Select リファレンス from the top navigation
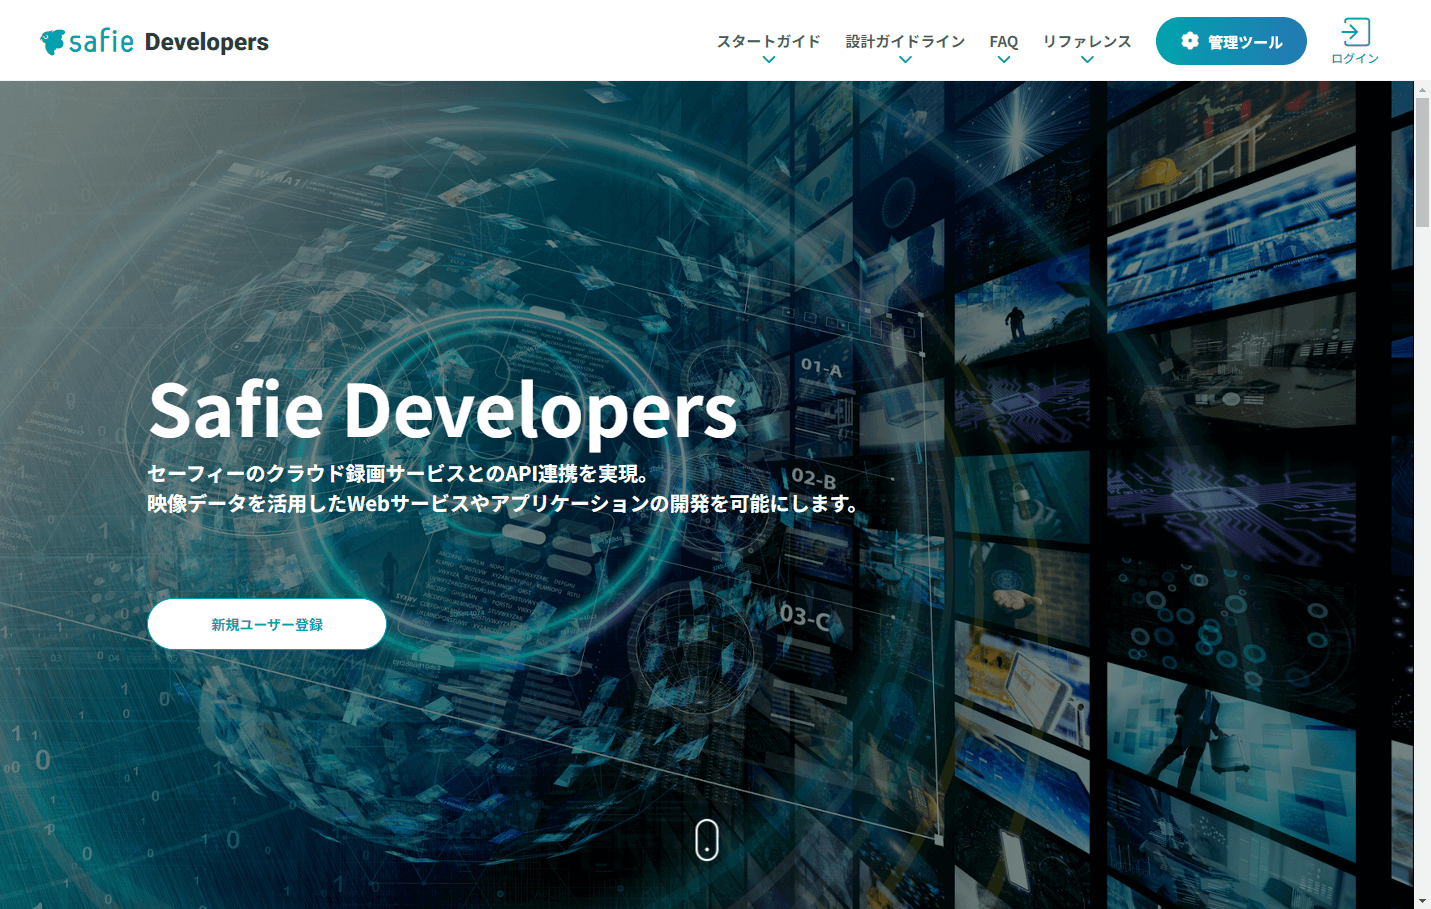This screenshot has width=1431, height=909. click(x=1087, y=41)
